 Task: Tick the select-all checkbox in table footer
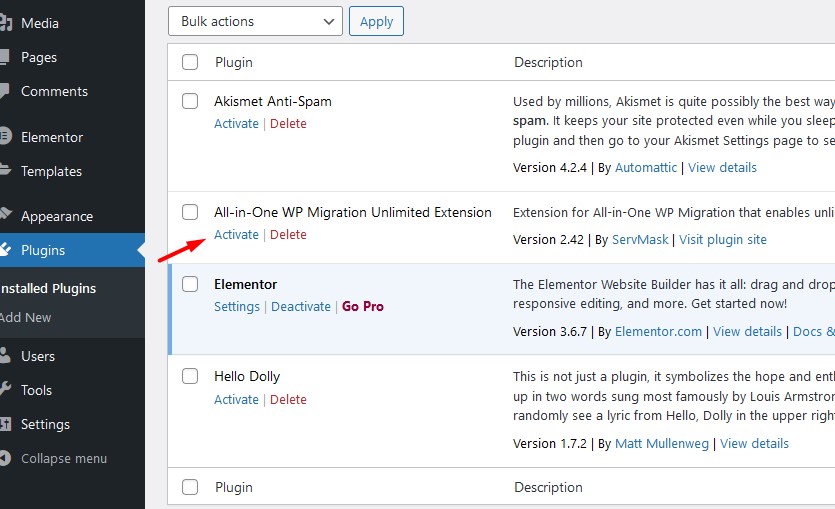190,487
